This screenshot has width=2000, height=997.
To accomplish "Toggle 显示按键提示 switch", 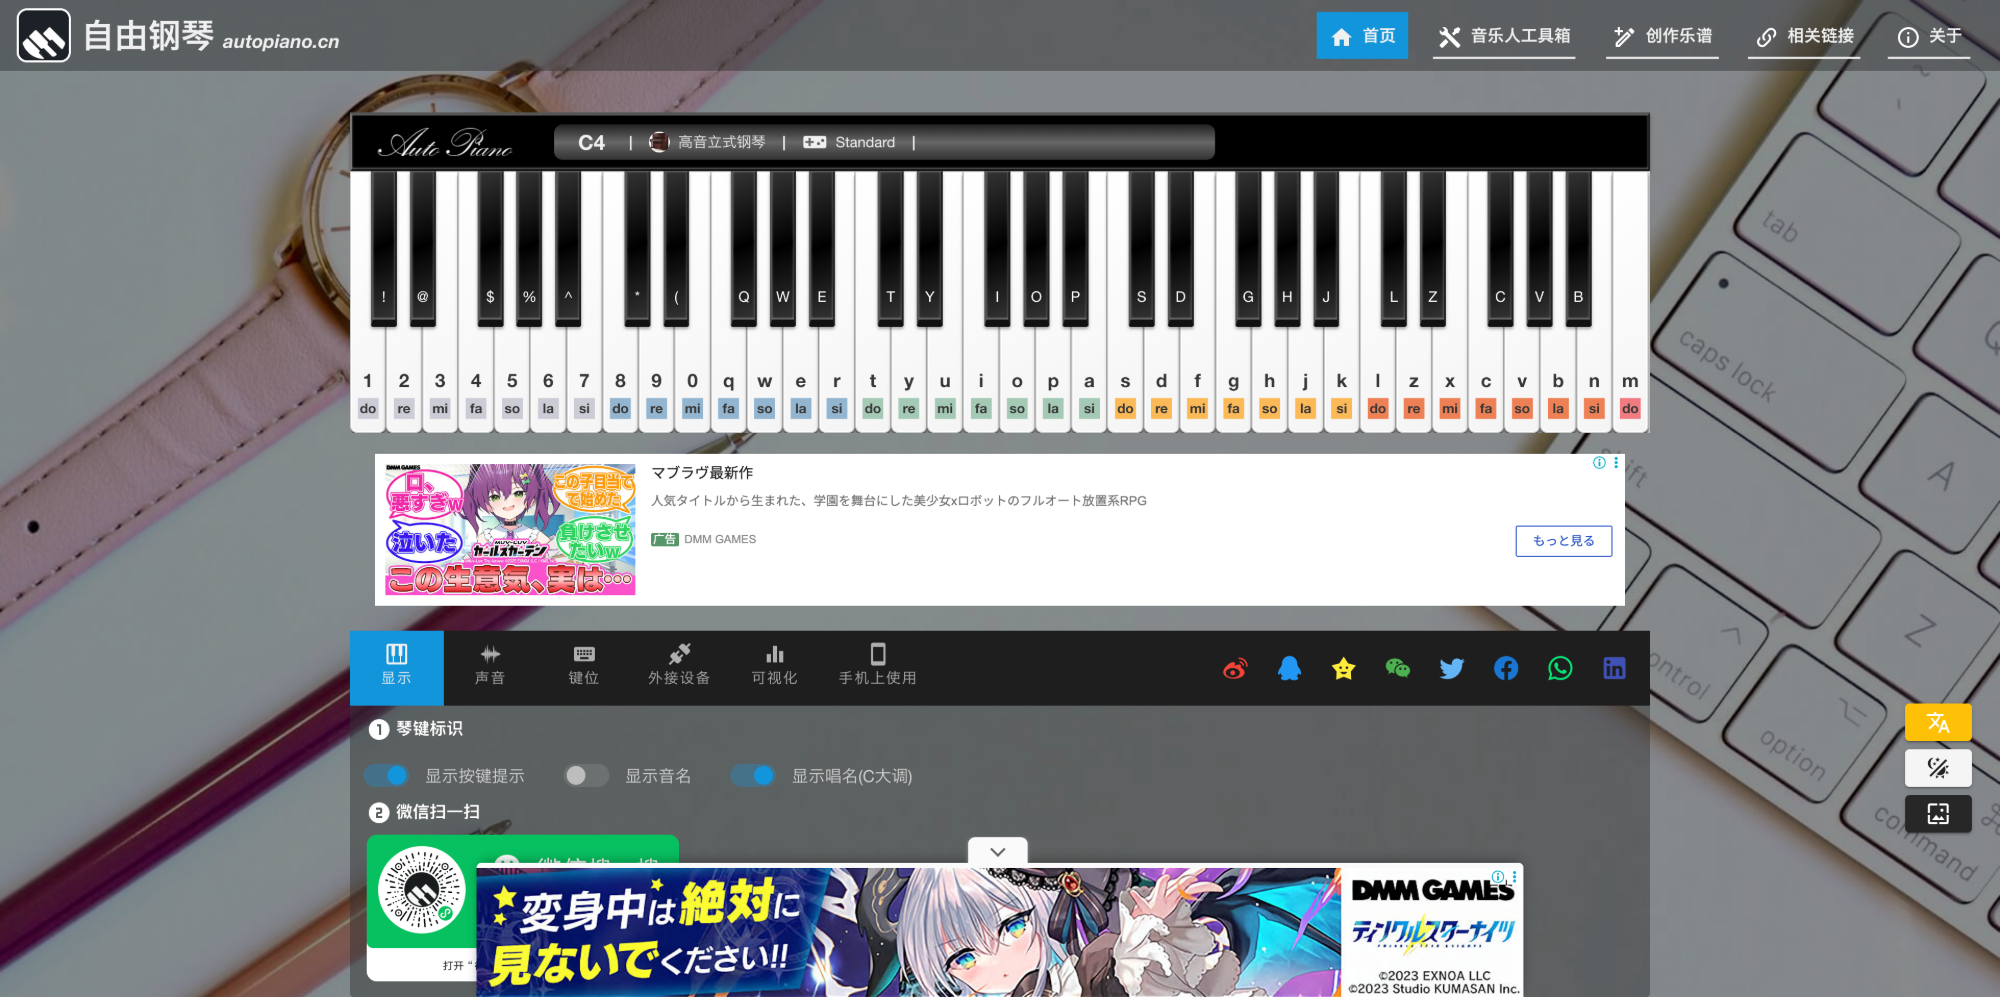I will [x=386, y=775].
